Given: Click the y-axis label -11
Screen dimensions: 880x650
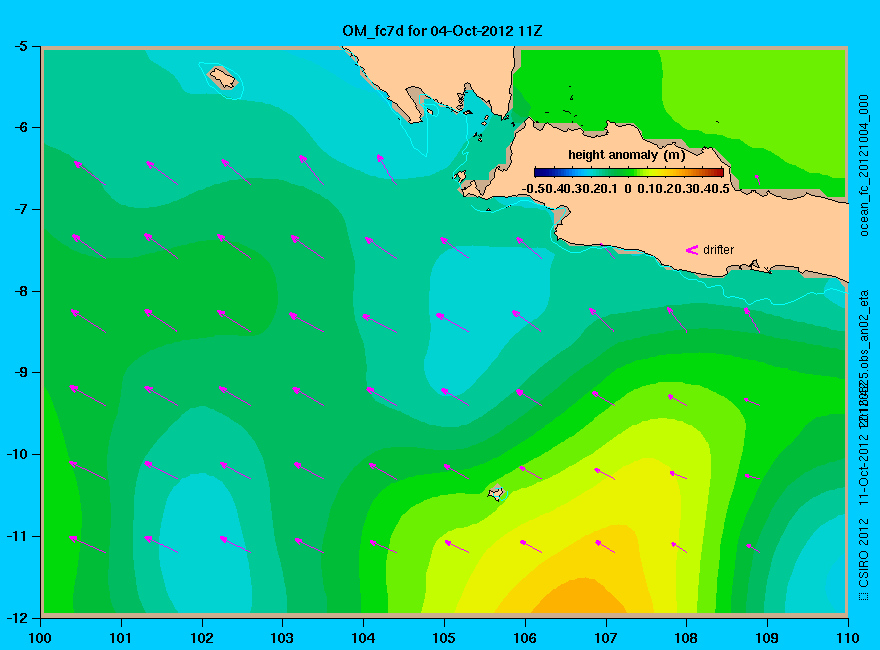Looking at the screenshot, I should [x=17, y=536].
